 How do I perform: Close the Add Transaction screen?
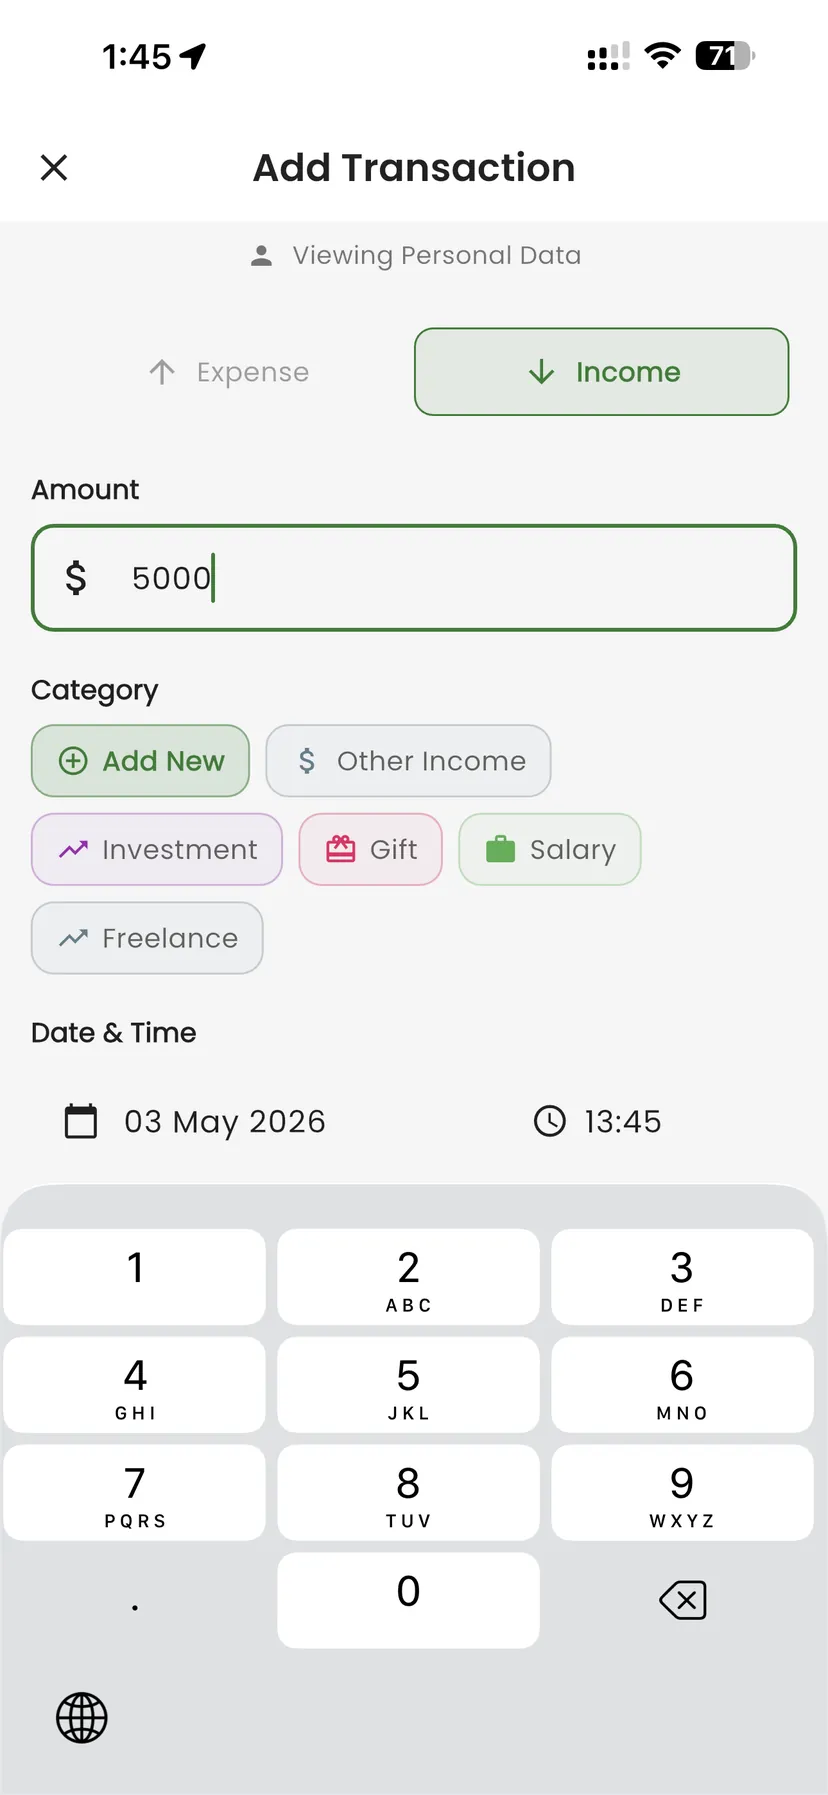coord(54,168)
